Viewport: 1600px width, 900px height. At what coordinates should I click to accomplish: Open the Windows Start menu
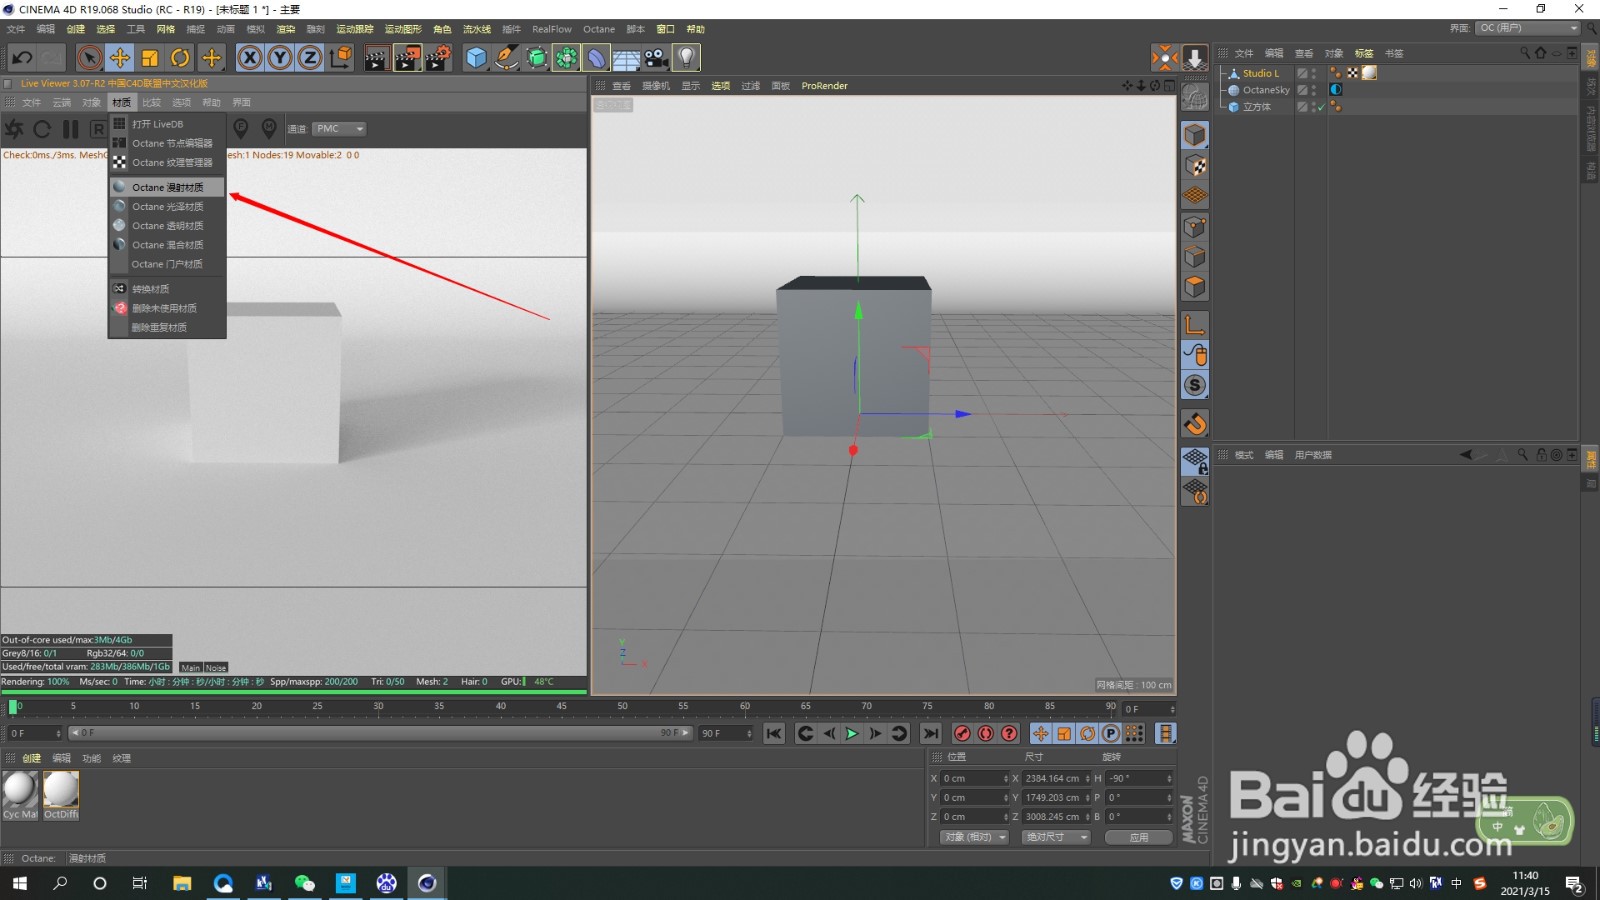[20, 883]
